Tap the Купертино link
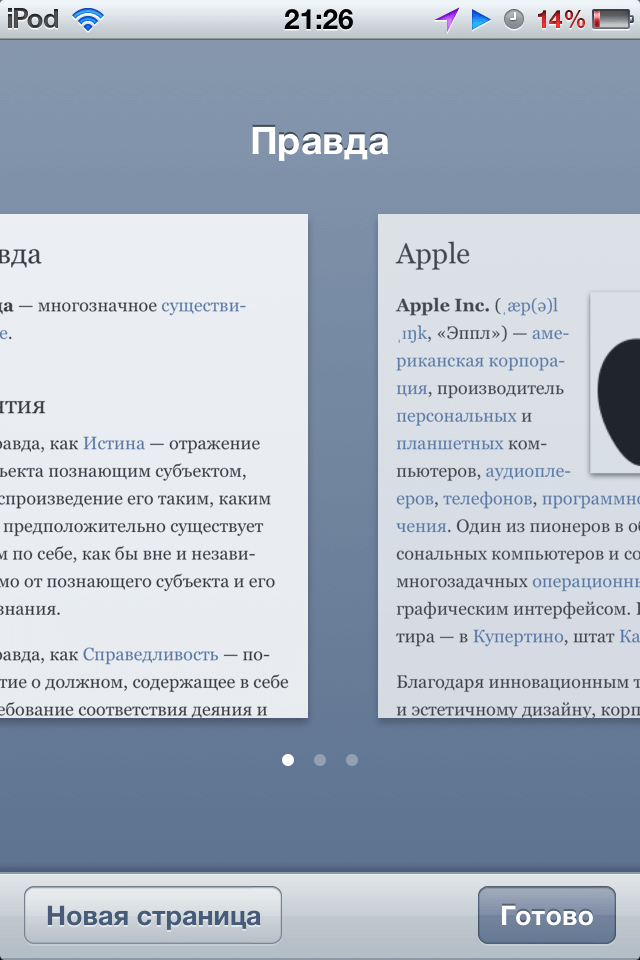640x960 pixels. coord(518,637)
